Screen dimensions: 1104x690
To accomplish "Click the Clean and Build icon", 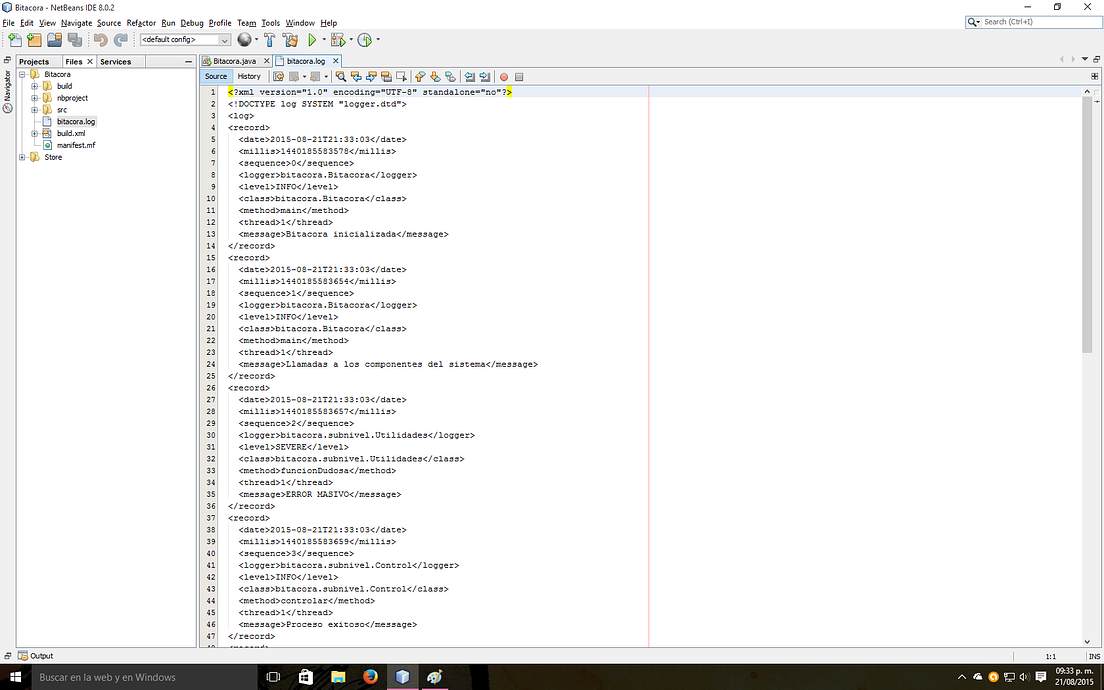I will pyautogui.click(x=288, y=39).
